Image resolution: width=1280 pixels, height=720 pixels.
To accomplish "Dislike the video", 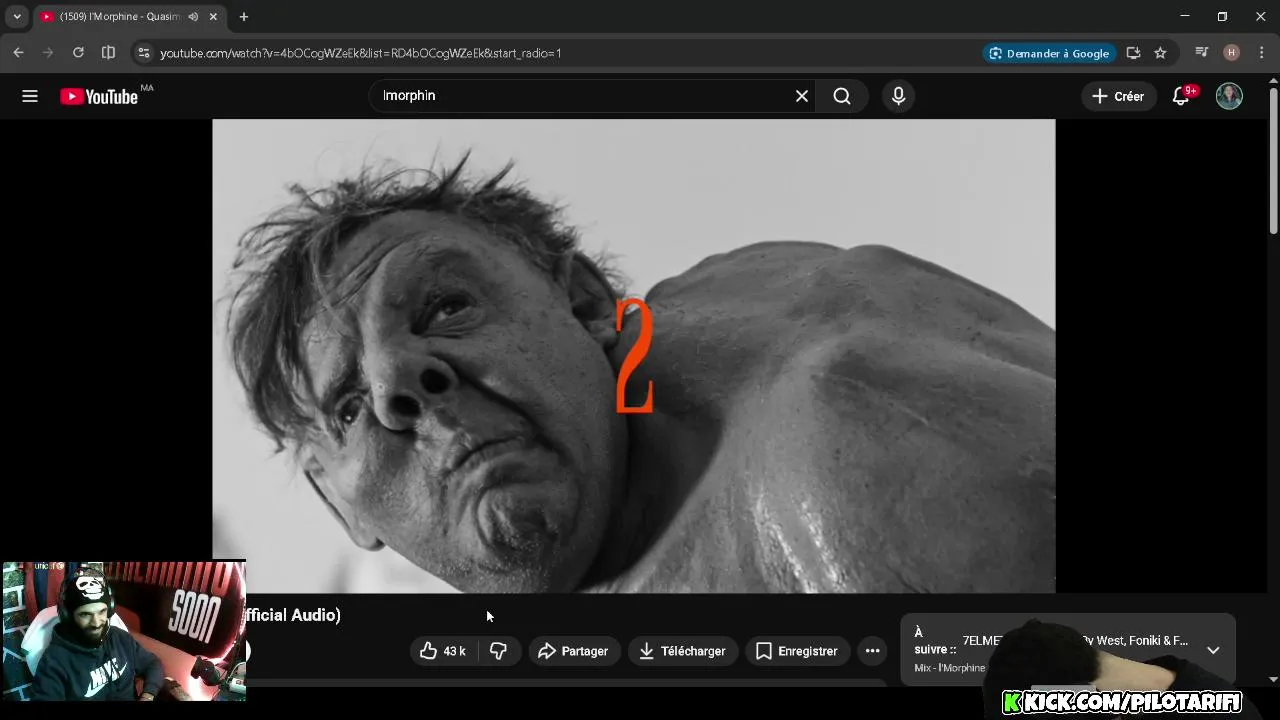I will coord(498,651).
